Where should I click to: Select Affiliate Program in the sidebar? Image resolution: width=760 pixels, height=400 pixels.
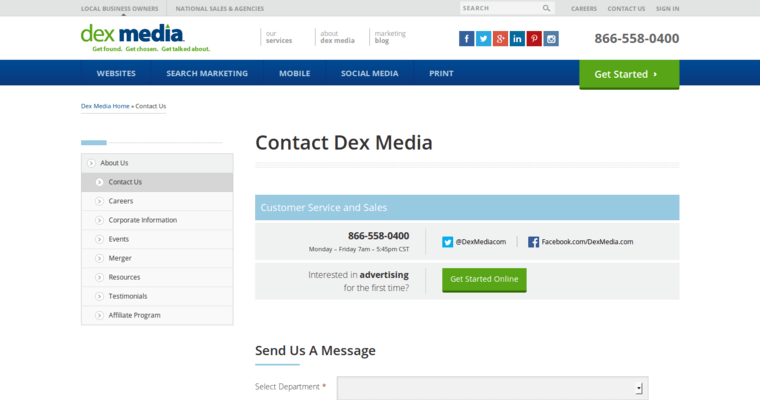[157, 316]
